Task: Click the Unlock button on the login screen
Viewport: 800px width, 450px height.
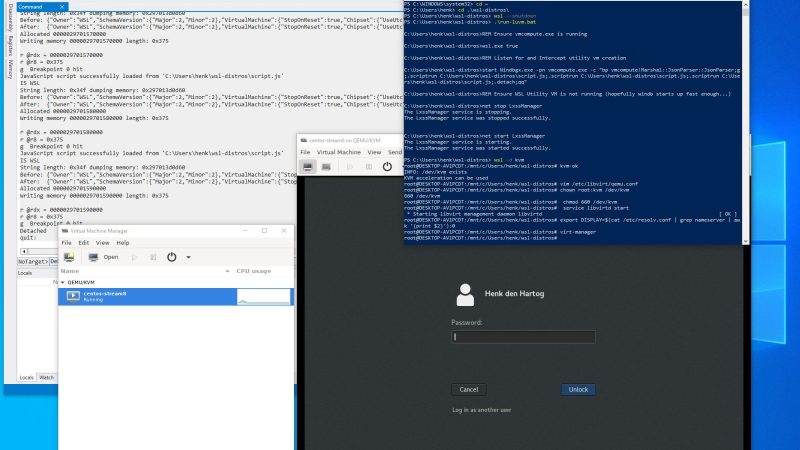Action: [x=578, y=389]
